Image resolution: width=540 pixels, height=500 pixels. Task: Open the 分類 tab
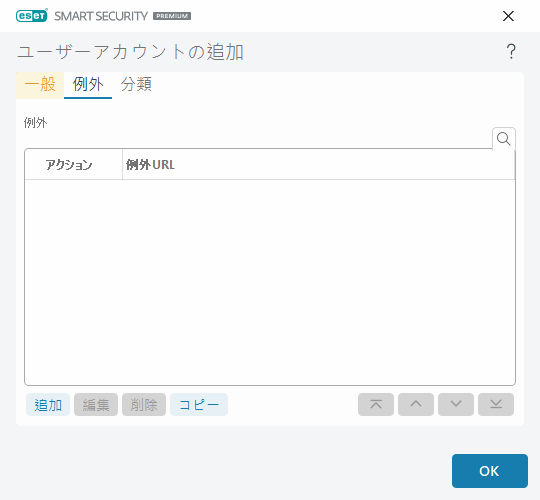click(x=136, y=85)
